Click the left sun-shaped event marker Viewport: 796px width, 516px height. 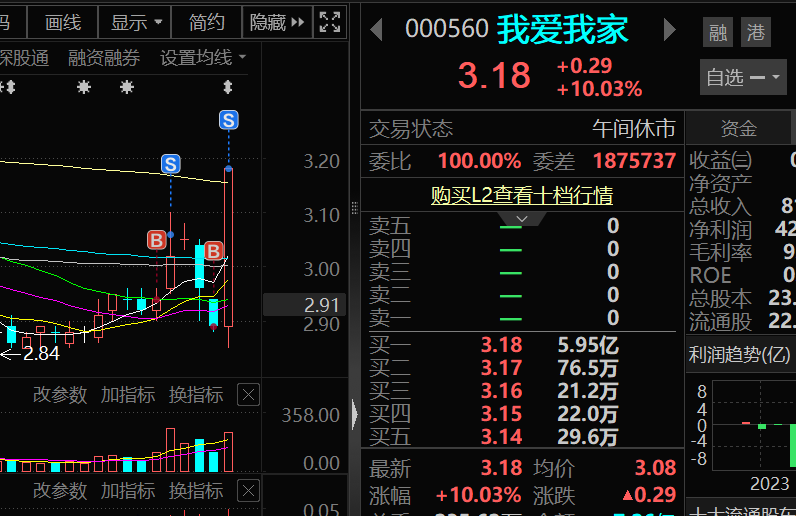[84, 87]
